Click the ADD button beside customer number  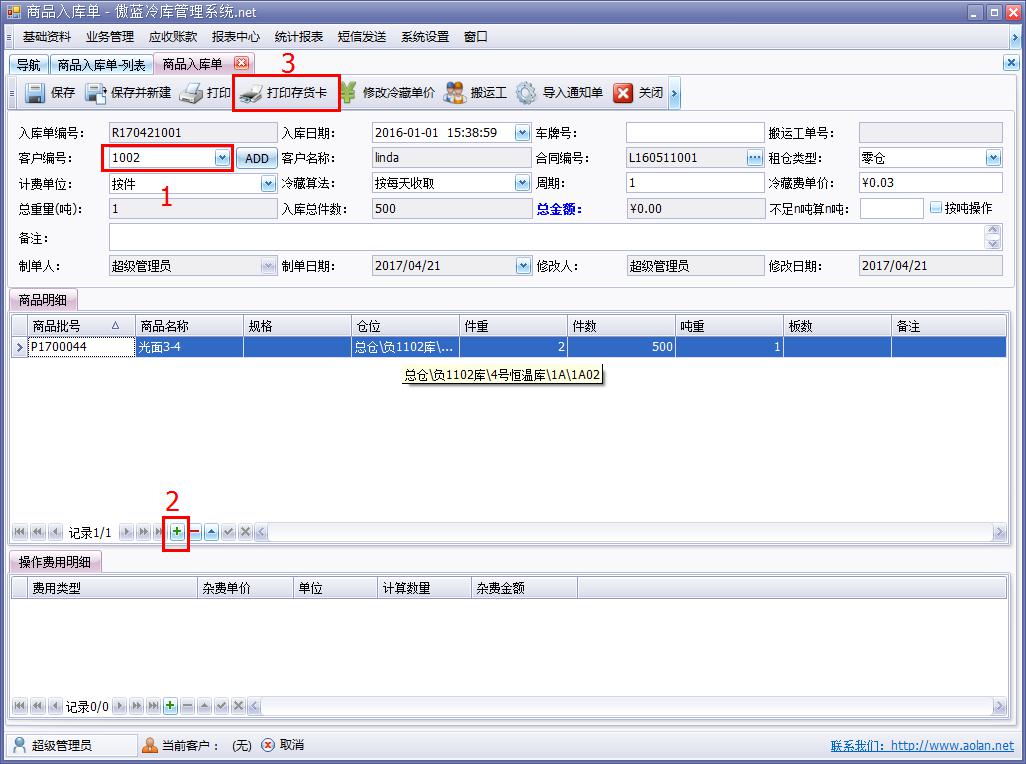coord(257,158)
